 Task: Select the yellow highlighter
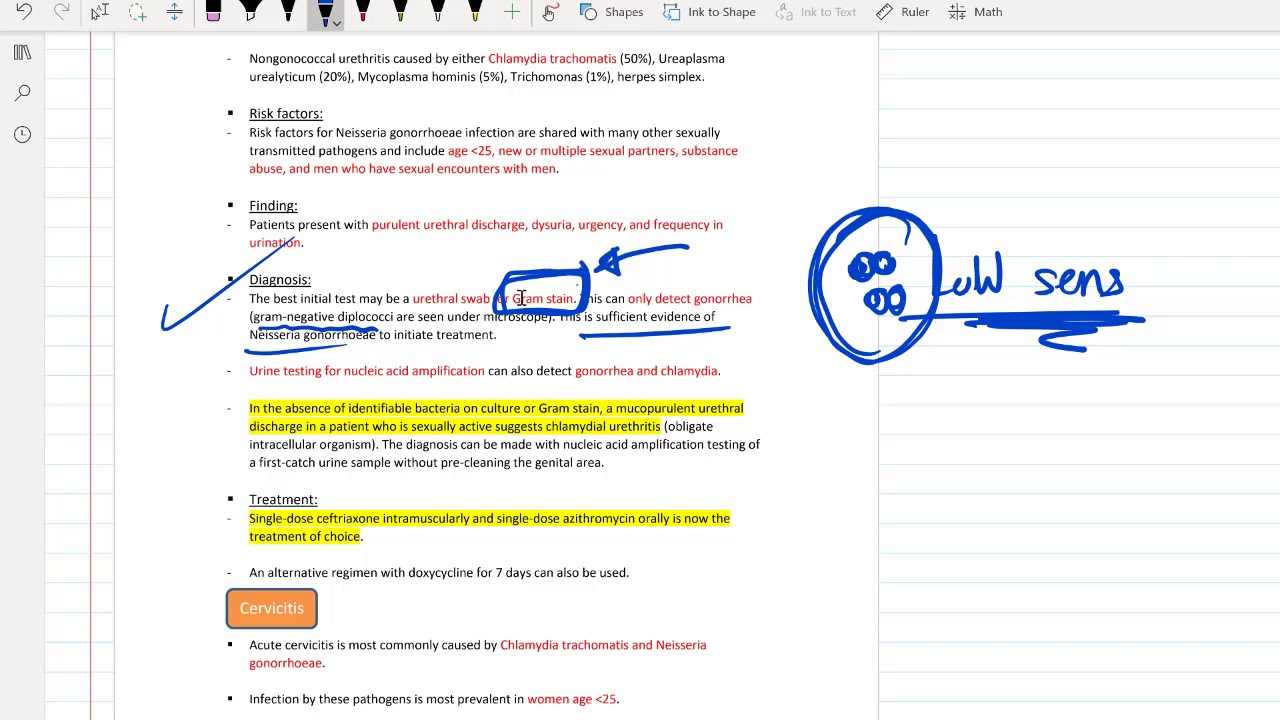coord(475,12)
